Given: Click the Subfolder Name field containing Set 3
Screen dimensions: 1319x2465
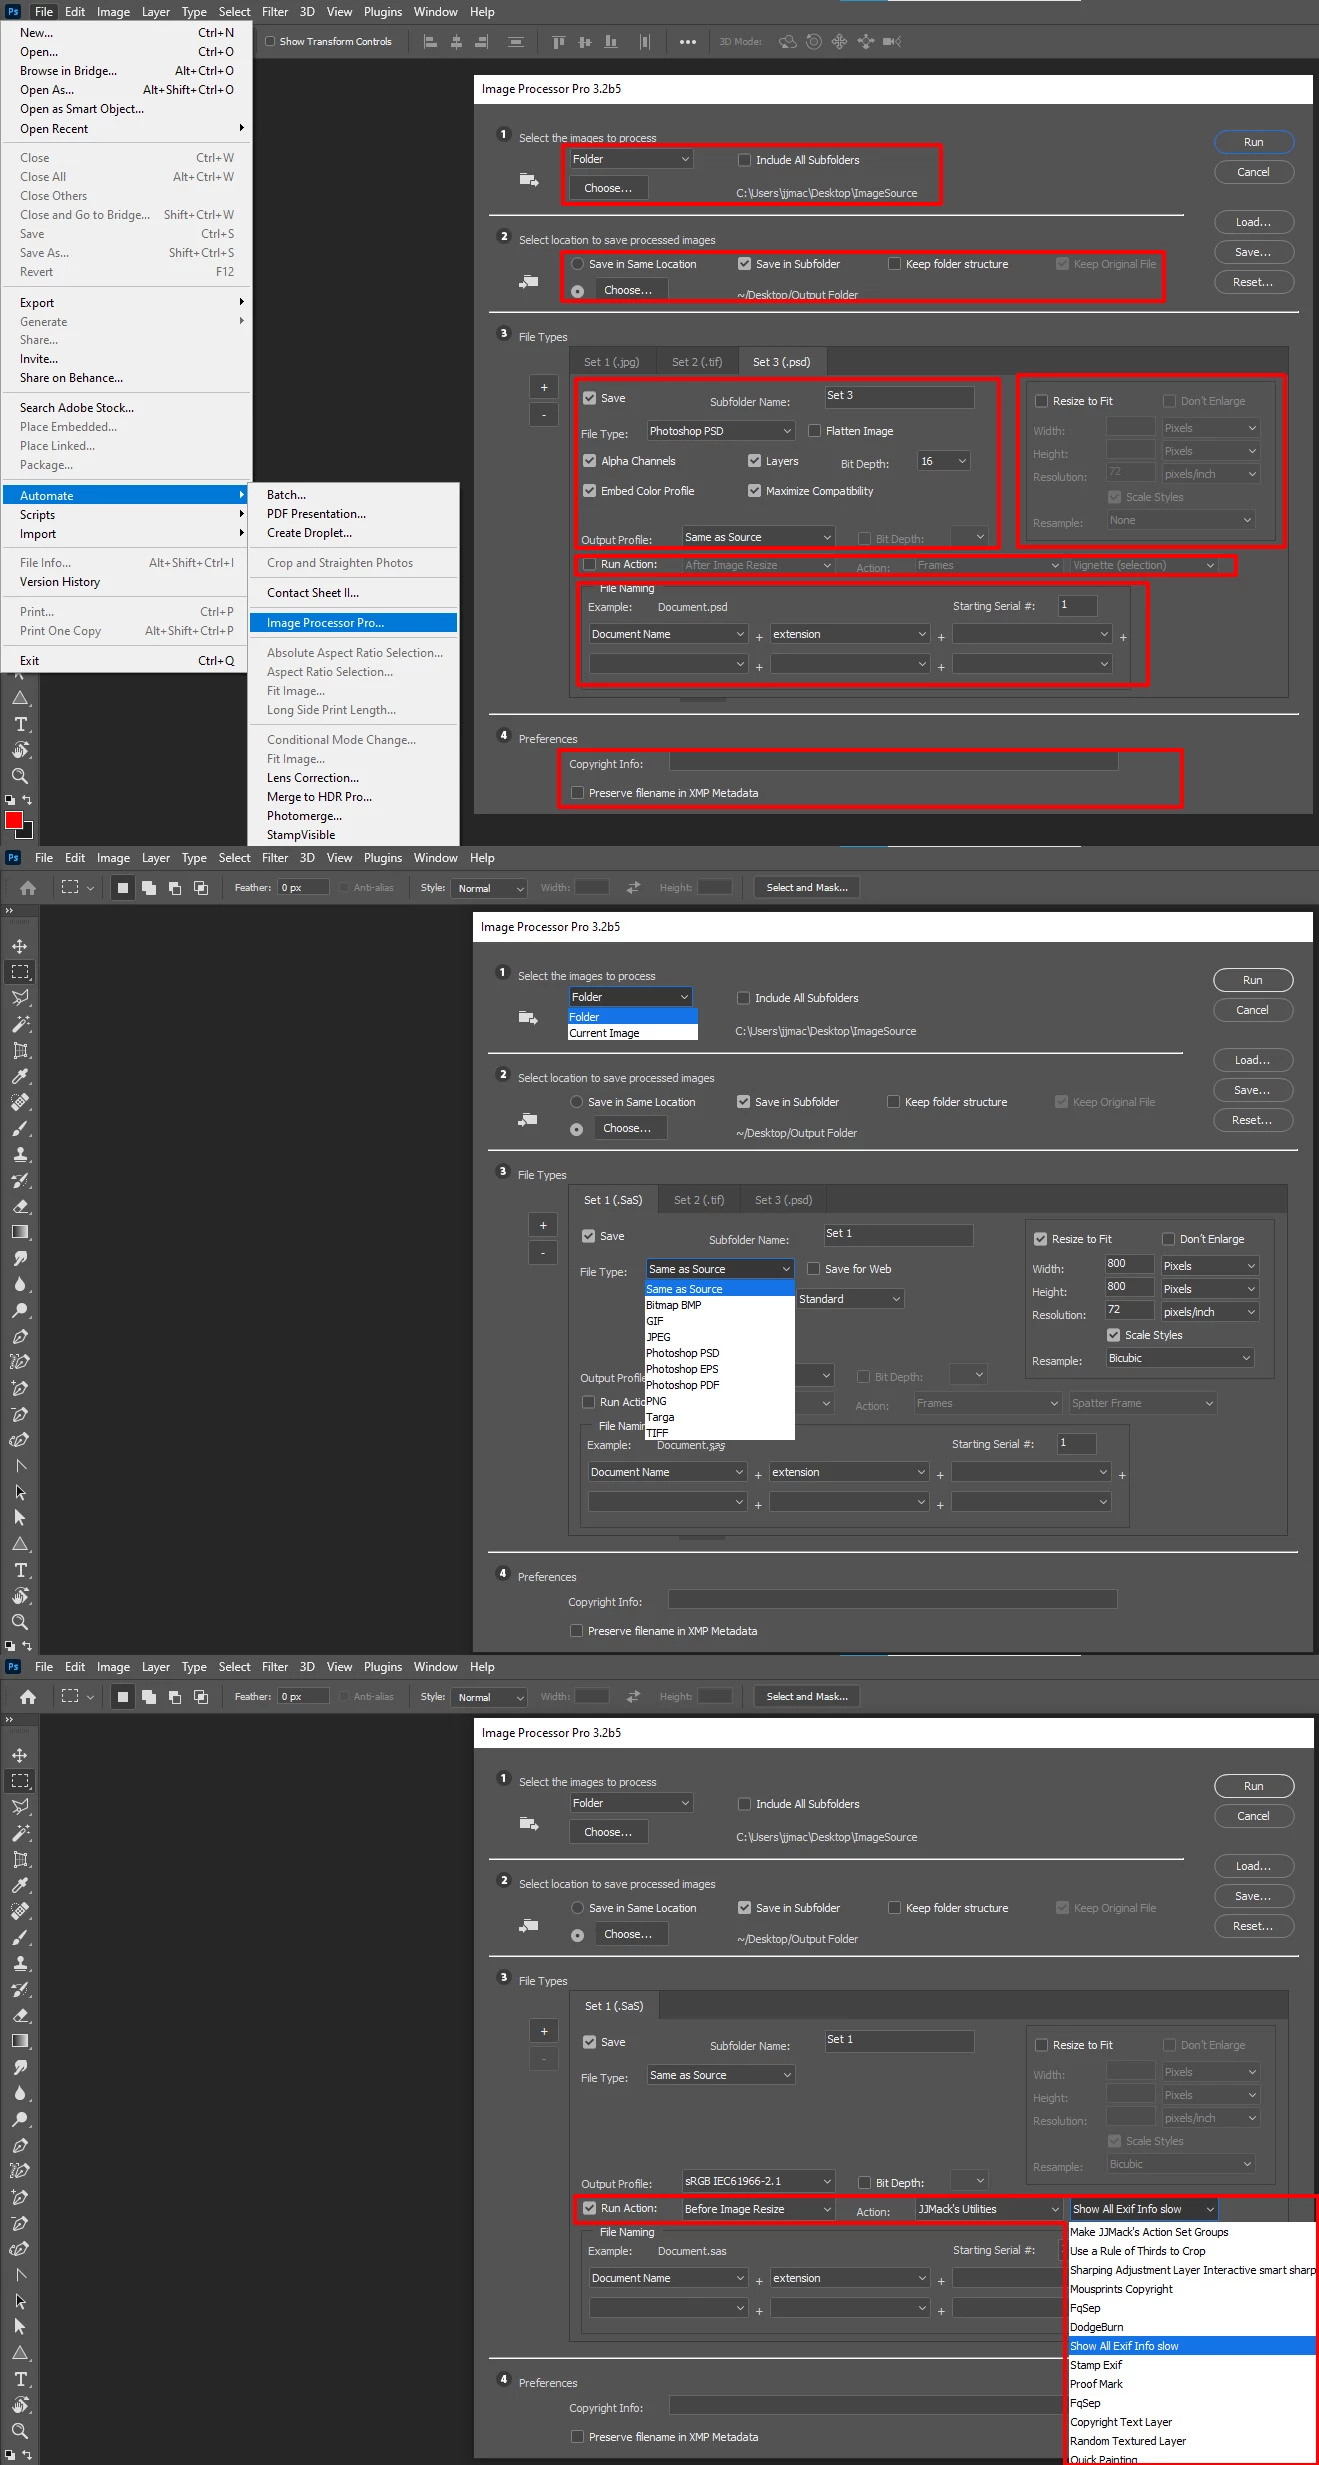Looking at the screenshot, I should click(899, 397).
